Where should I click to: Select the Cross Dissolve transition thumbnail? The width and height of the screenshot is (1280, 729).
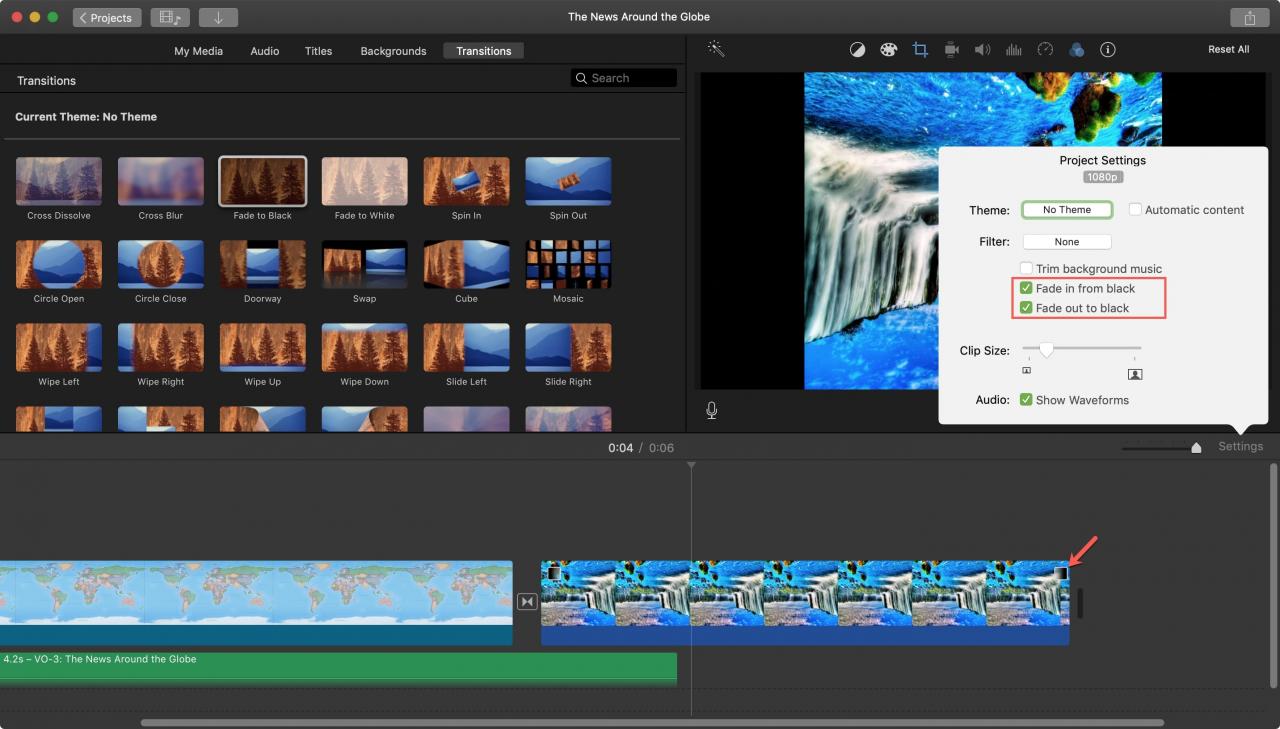[x=59, y=182]
